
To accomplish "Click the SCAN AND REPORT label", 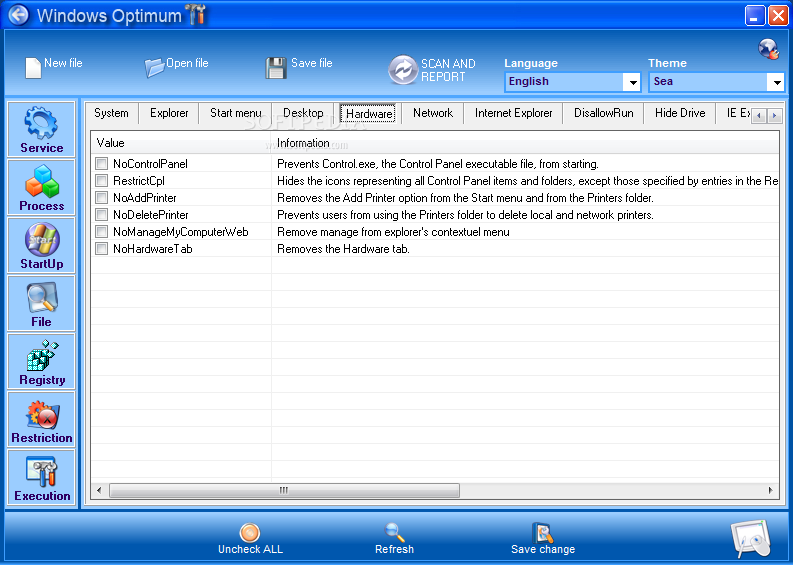I will click(x=448, y=70).
